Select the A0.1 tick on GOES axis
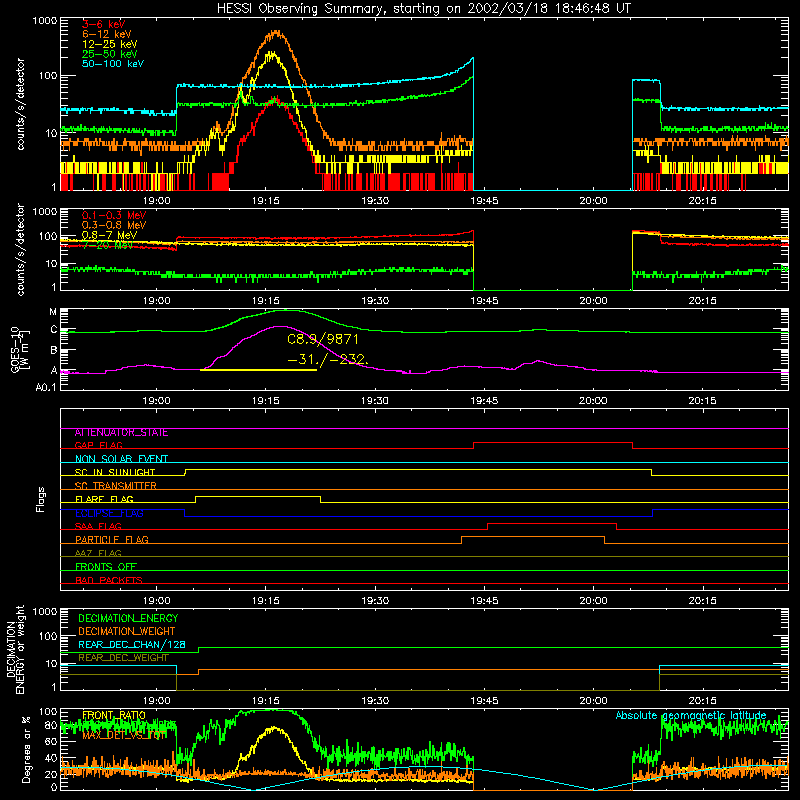Image resolution: width=800 pixels, height=800 pixels. pos(46,388)
